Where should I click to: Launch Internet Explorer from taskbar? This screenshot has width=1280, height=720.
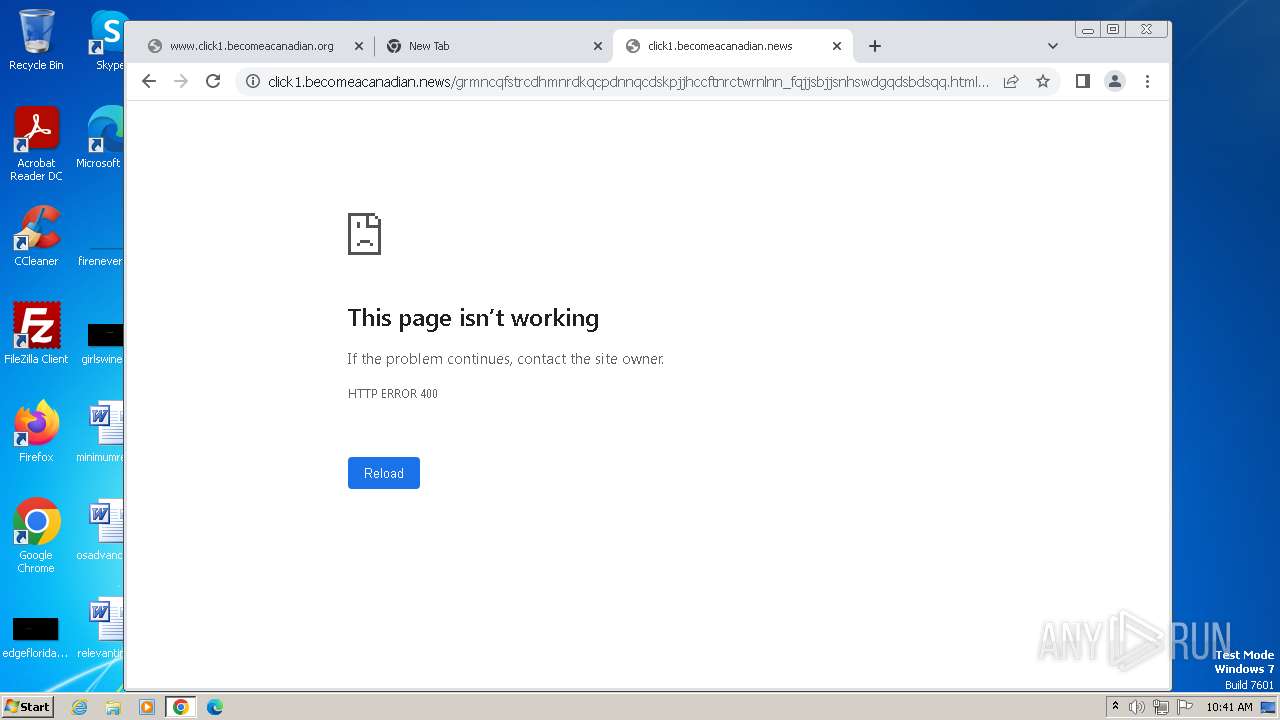click(79, 707)
